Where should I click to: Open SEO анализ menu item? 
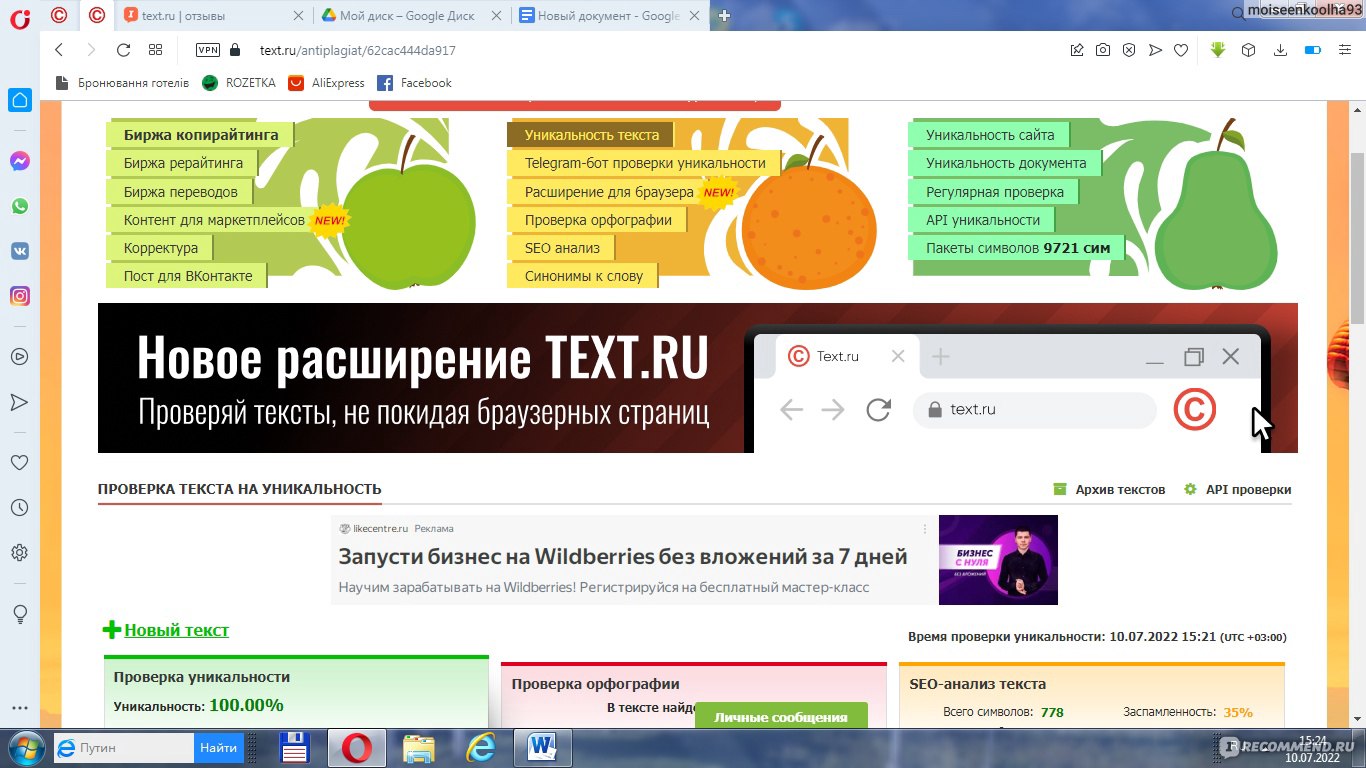561,248
